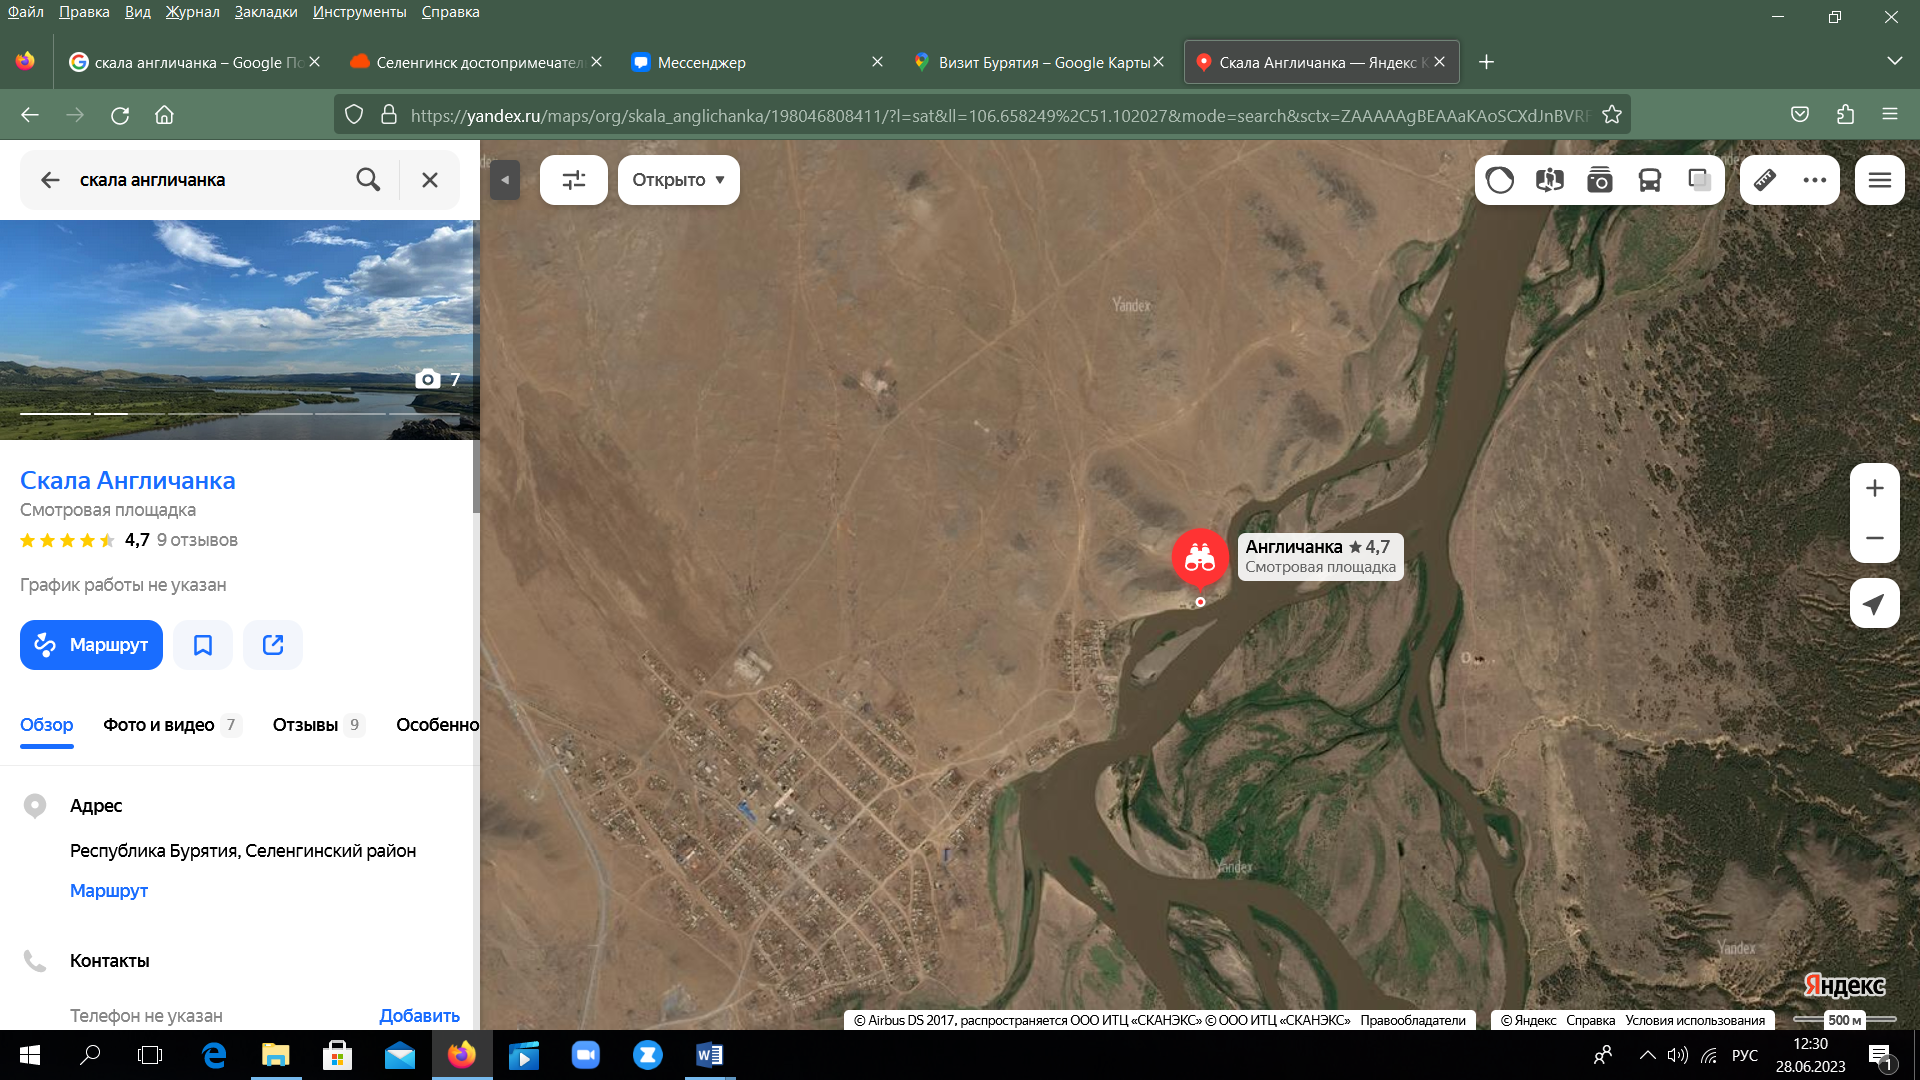The width and height of the screenshot is (1920, 1080).
Task: Toggle the traffic layer icon
Action: point(1500,180)
